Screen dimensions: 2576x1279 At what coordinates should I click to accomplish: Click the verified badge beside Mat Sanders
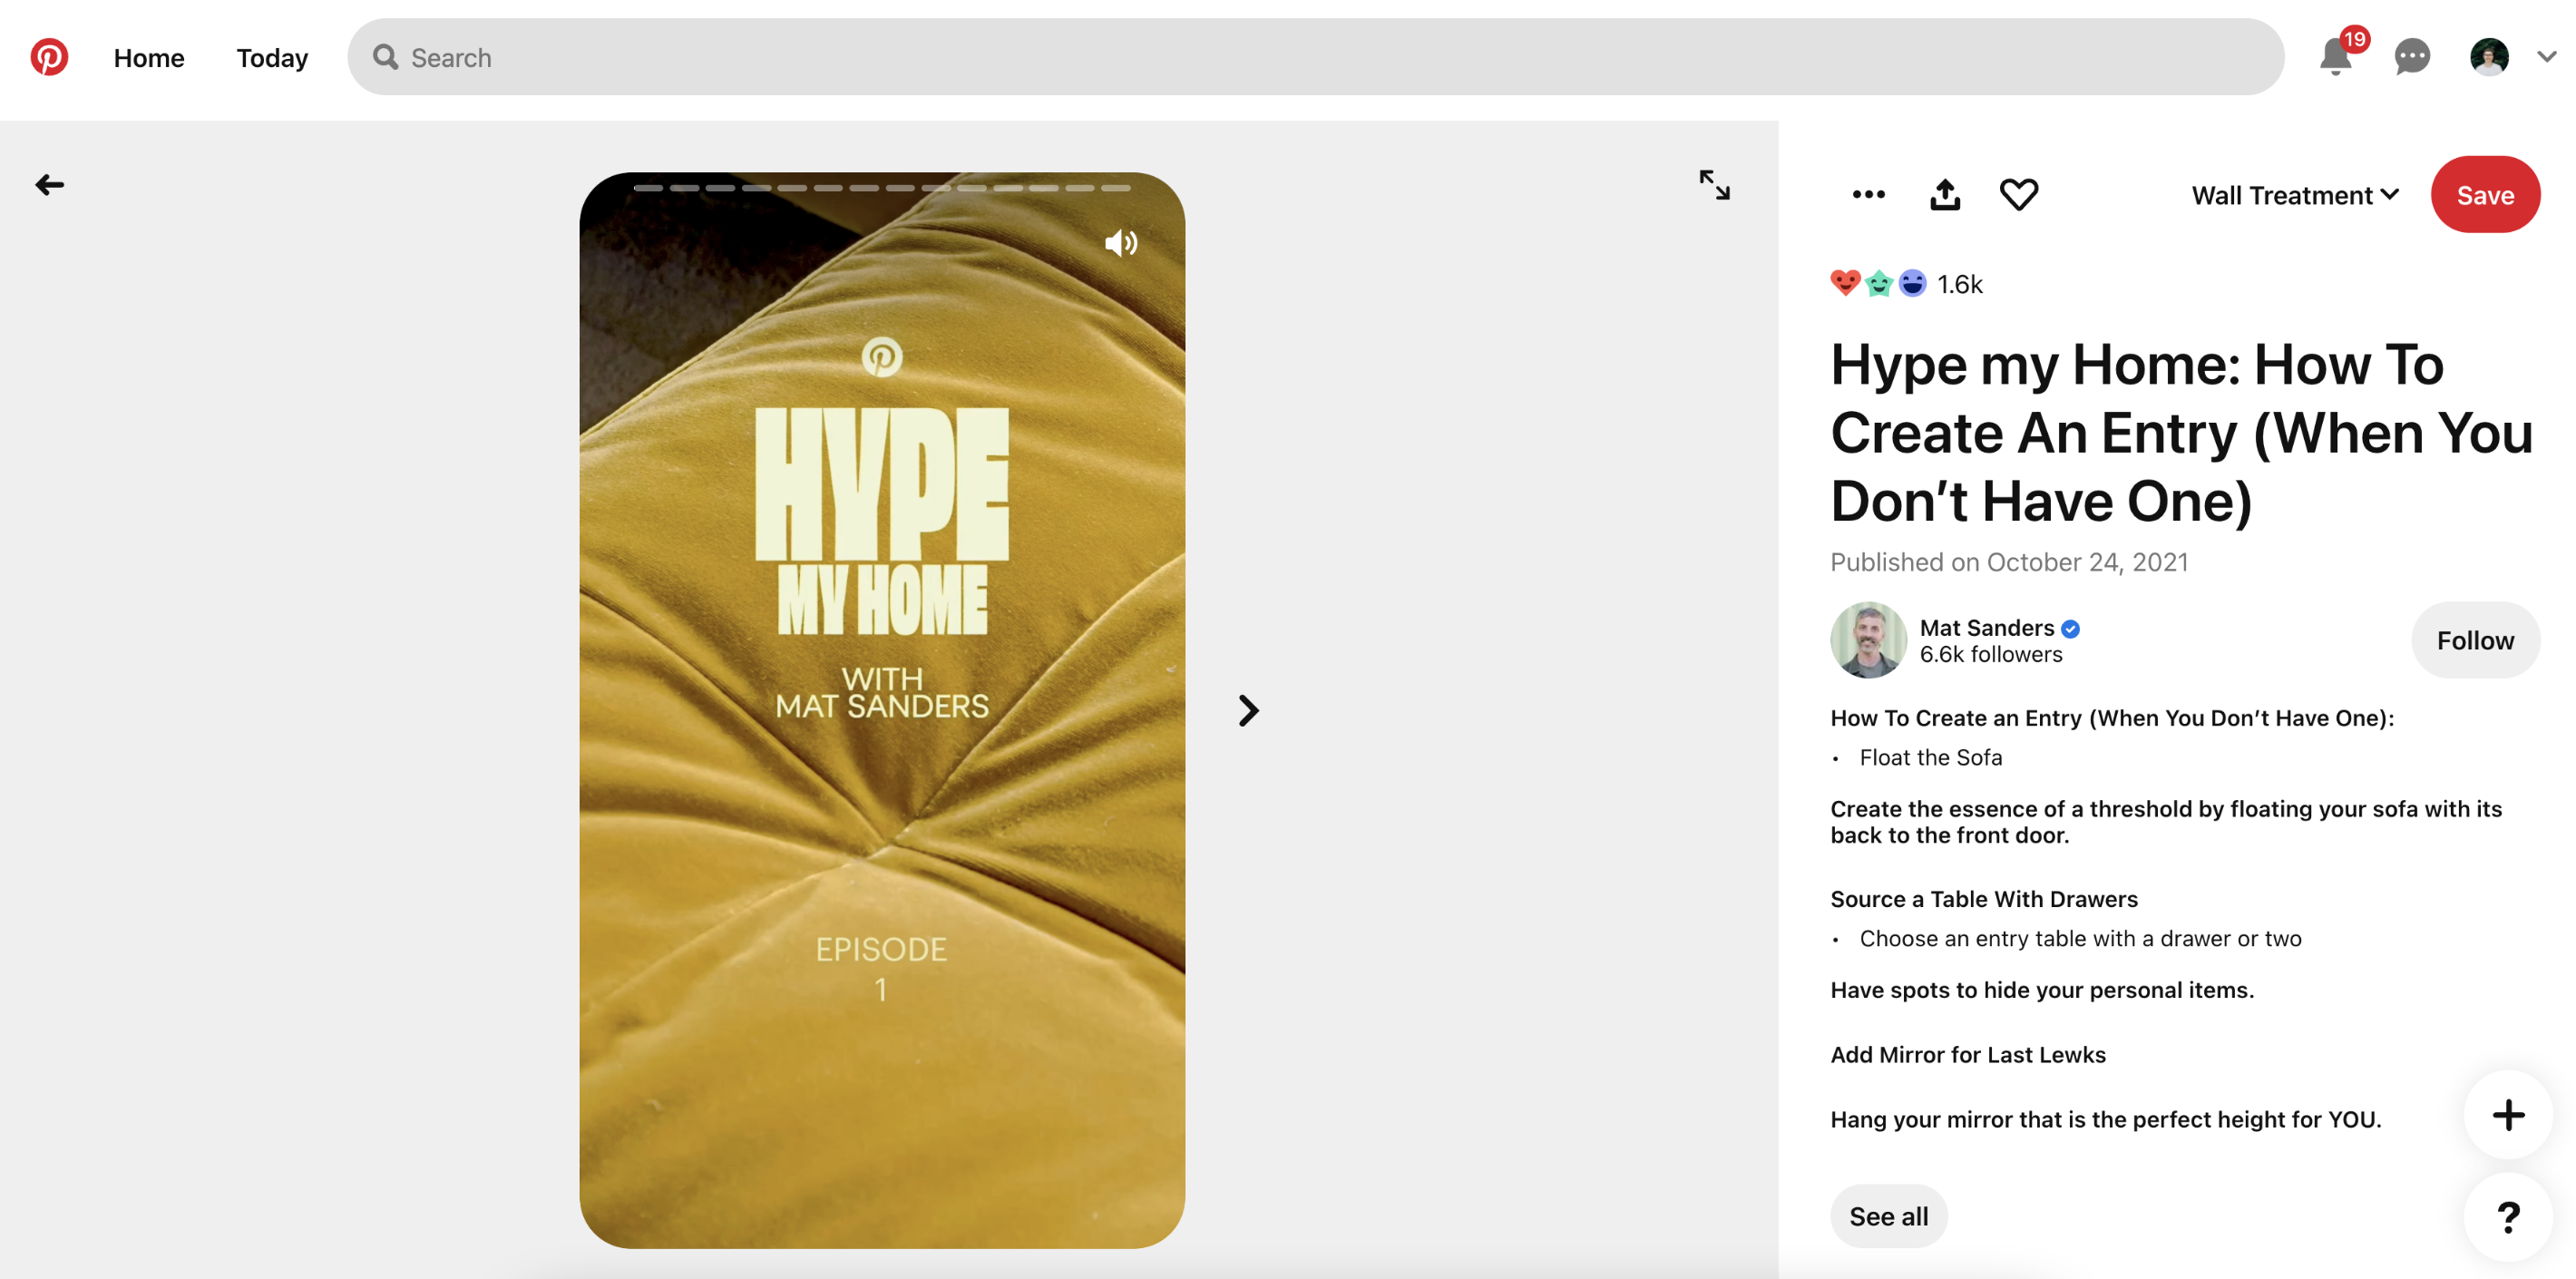coord(2070,629)
